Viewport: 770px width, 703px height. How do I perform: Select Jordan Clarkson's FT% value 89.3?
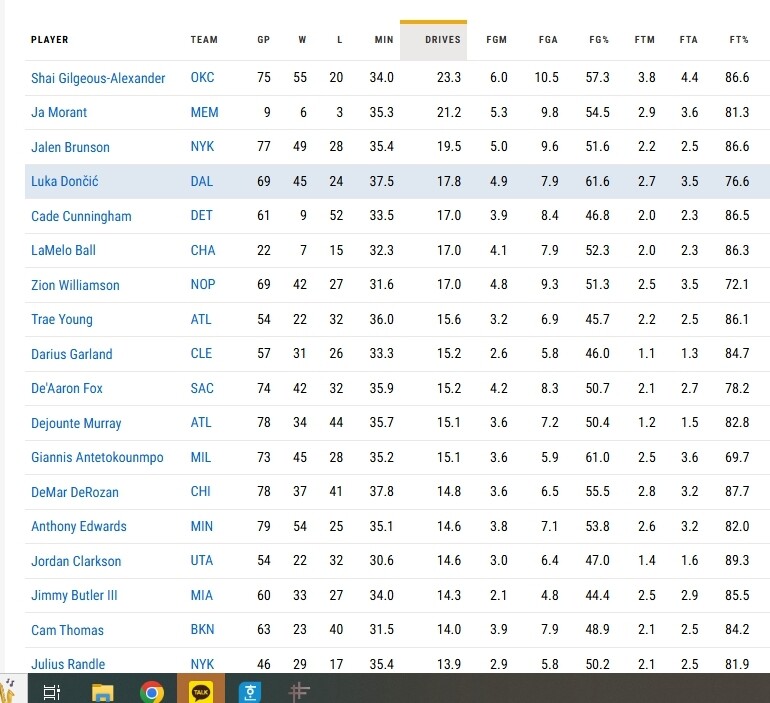point(737,561)
